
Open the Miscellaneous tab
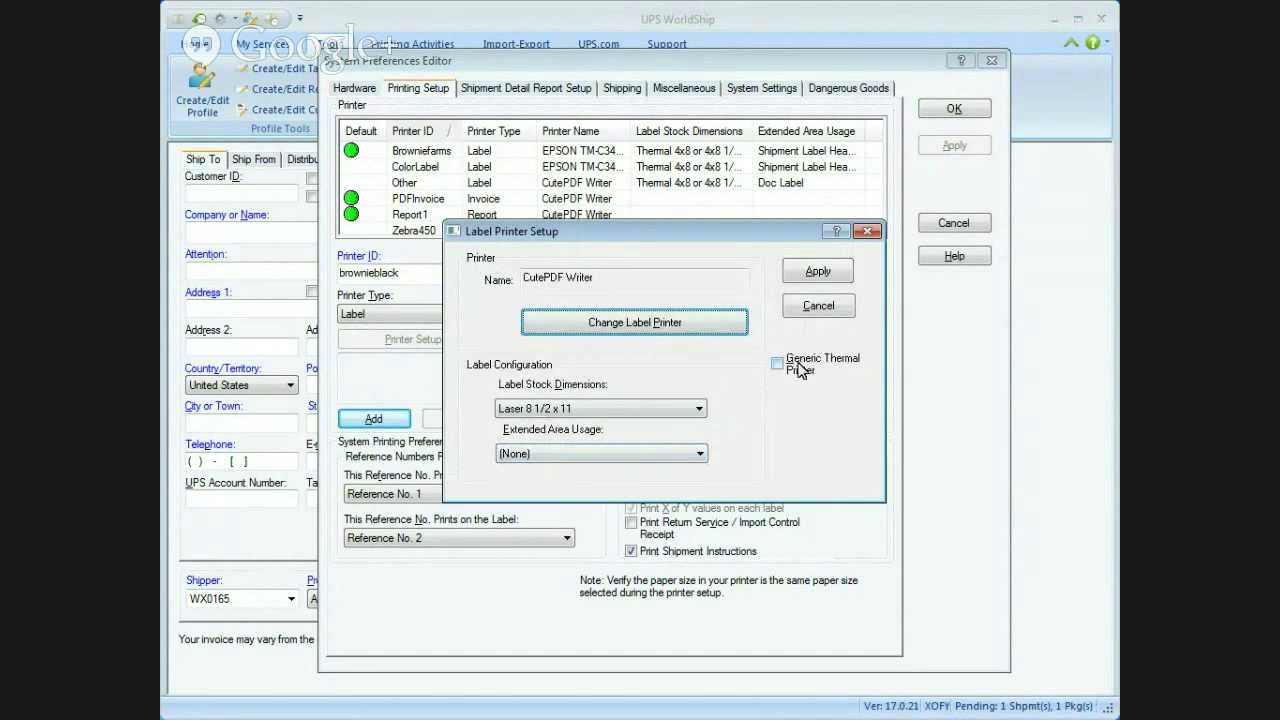point(684,88)
